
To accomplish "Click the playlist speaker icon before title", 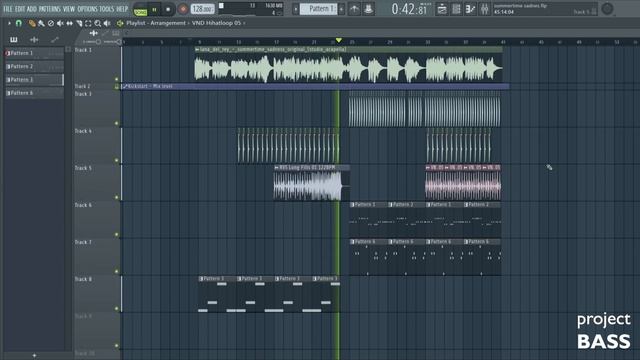I will pyautogui.click(x=120, y=23).
